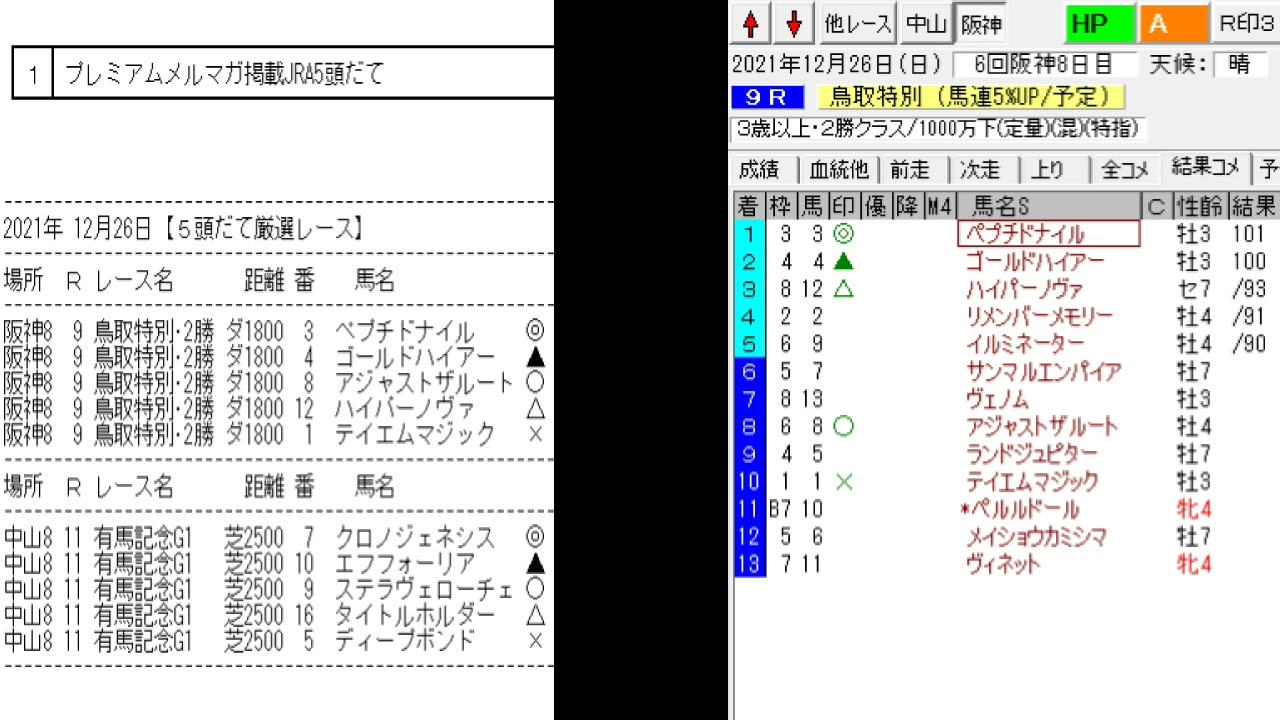Click the 着 column header

point(748,206)
